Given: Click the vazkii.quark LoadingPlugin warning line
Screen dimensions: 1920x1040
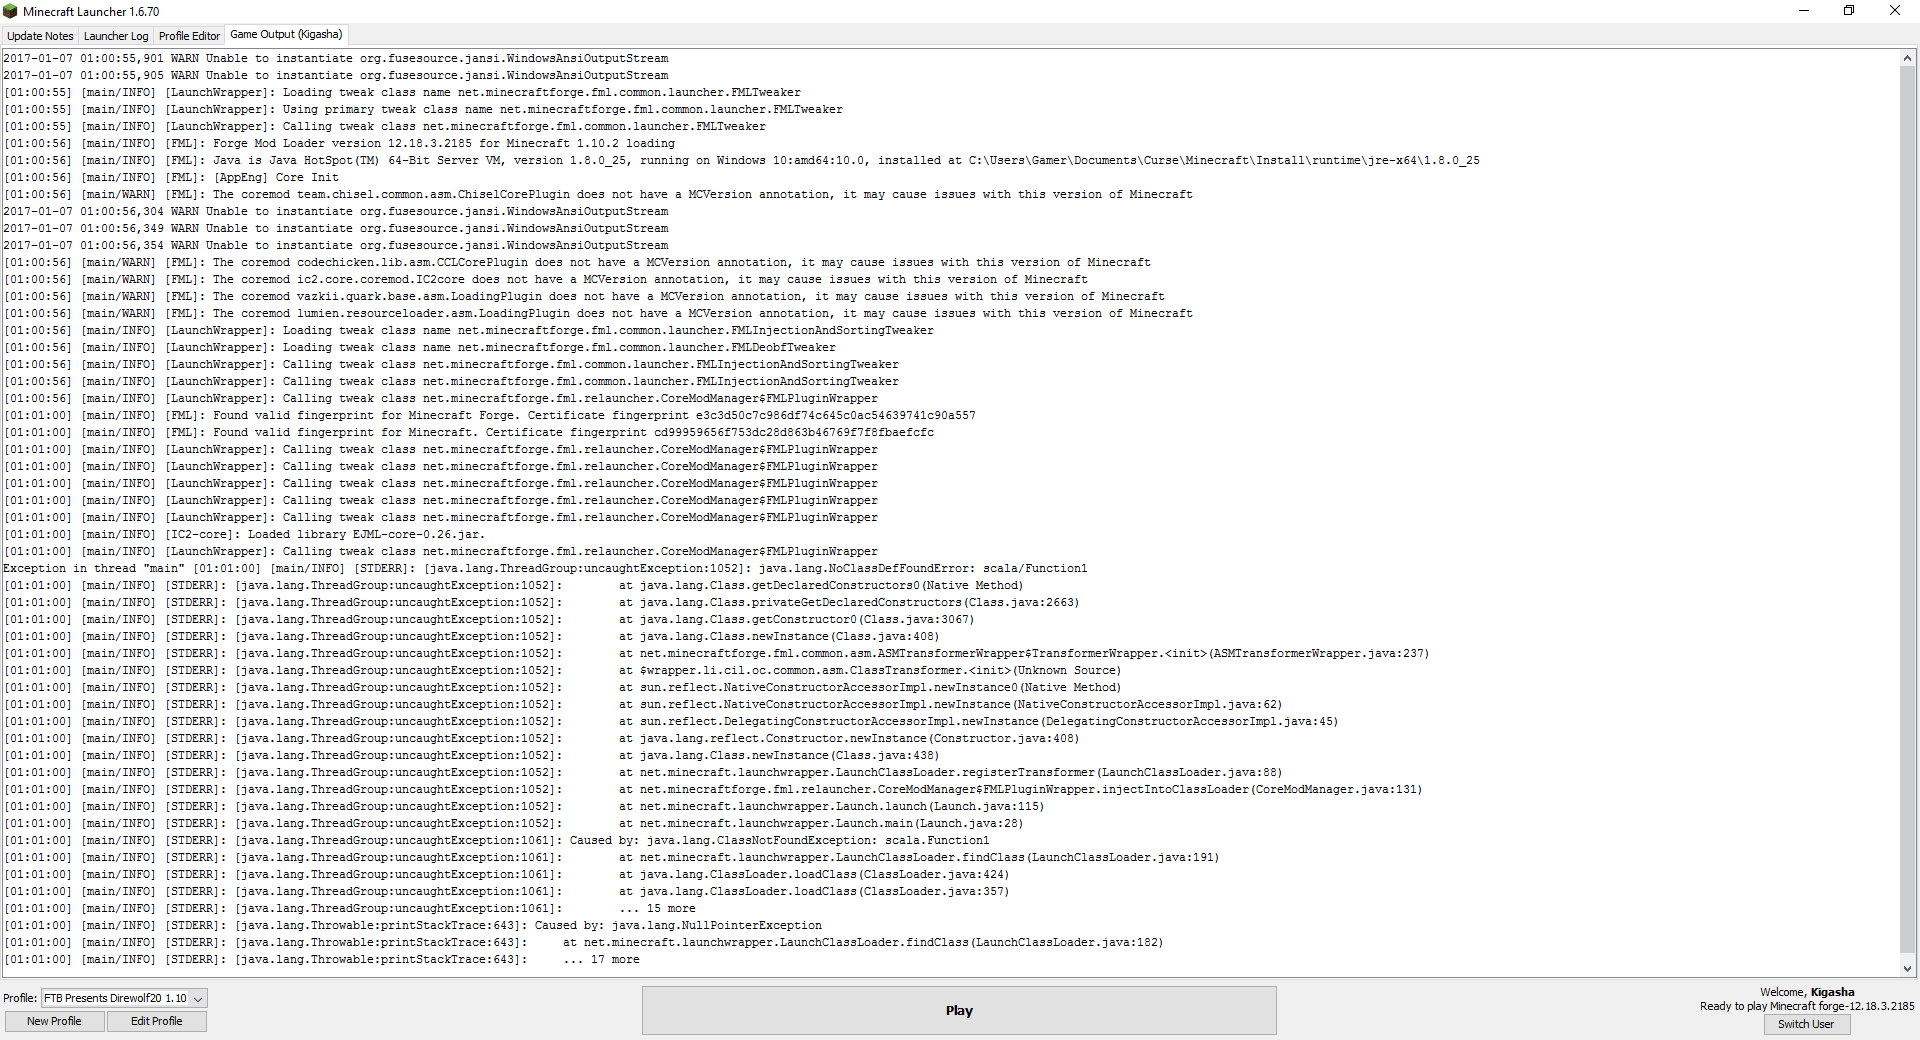Looking at the screenshot, I should [584, 296].
